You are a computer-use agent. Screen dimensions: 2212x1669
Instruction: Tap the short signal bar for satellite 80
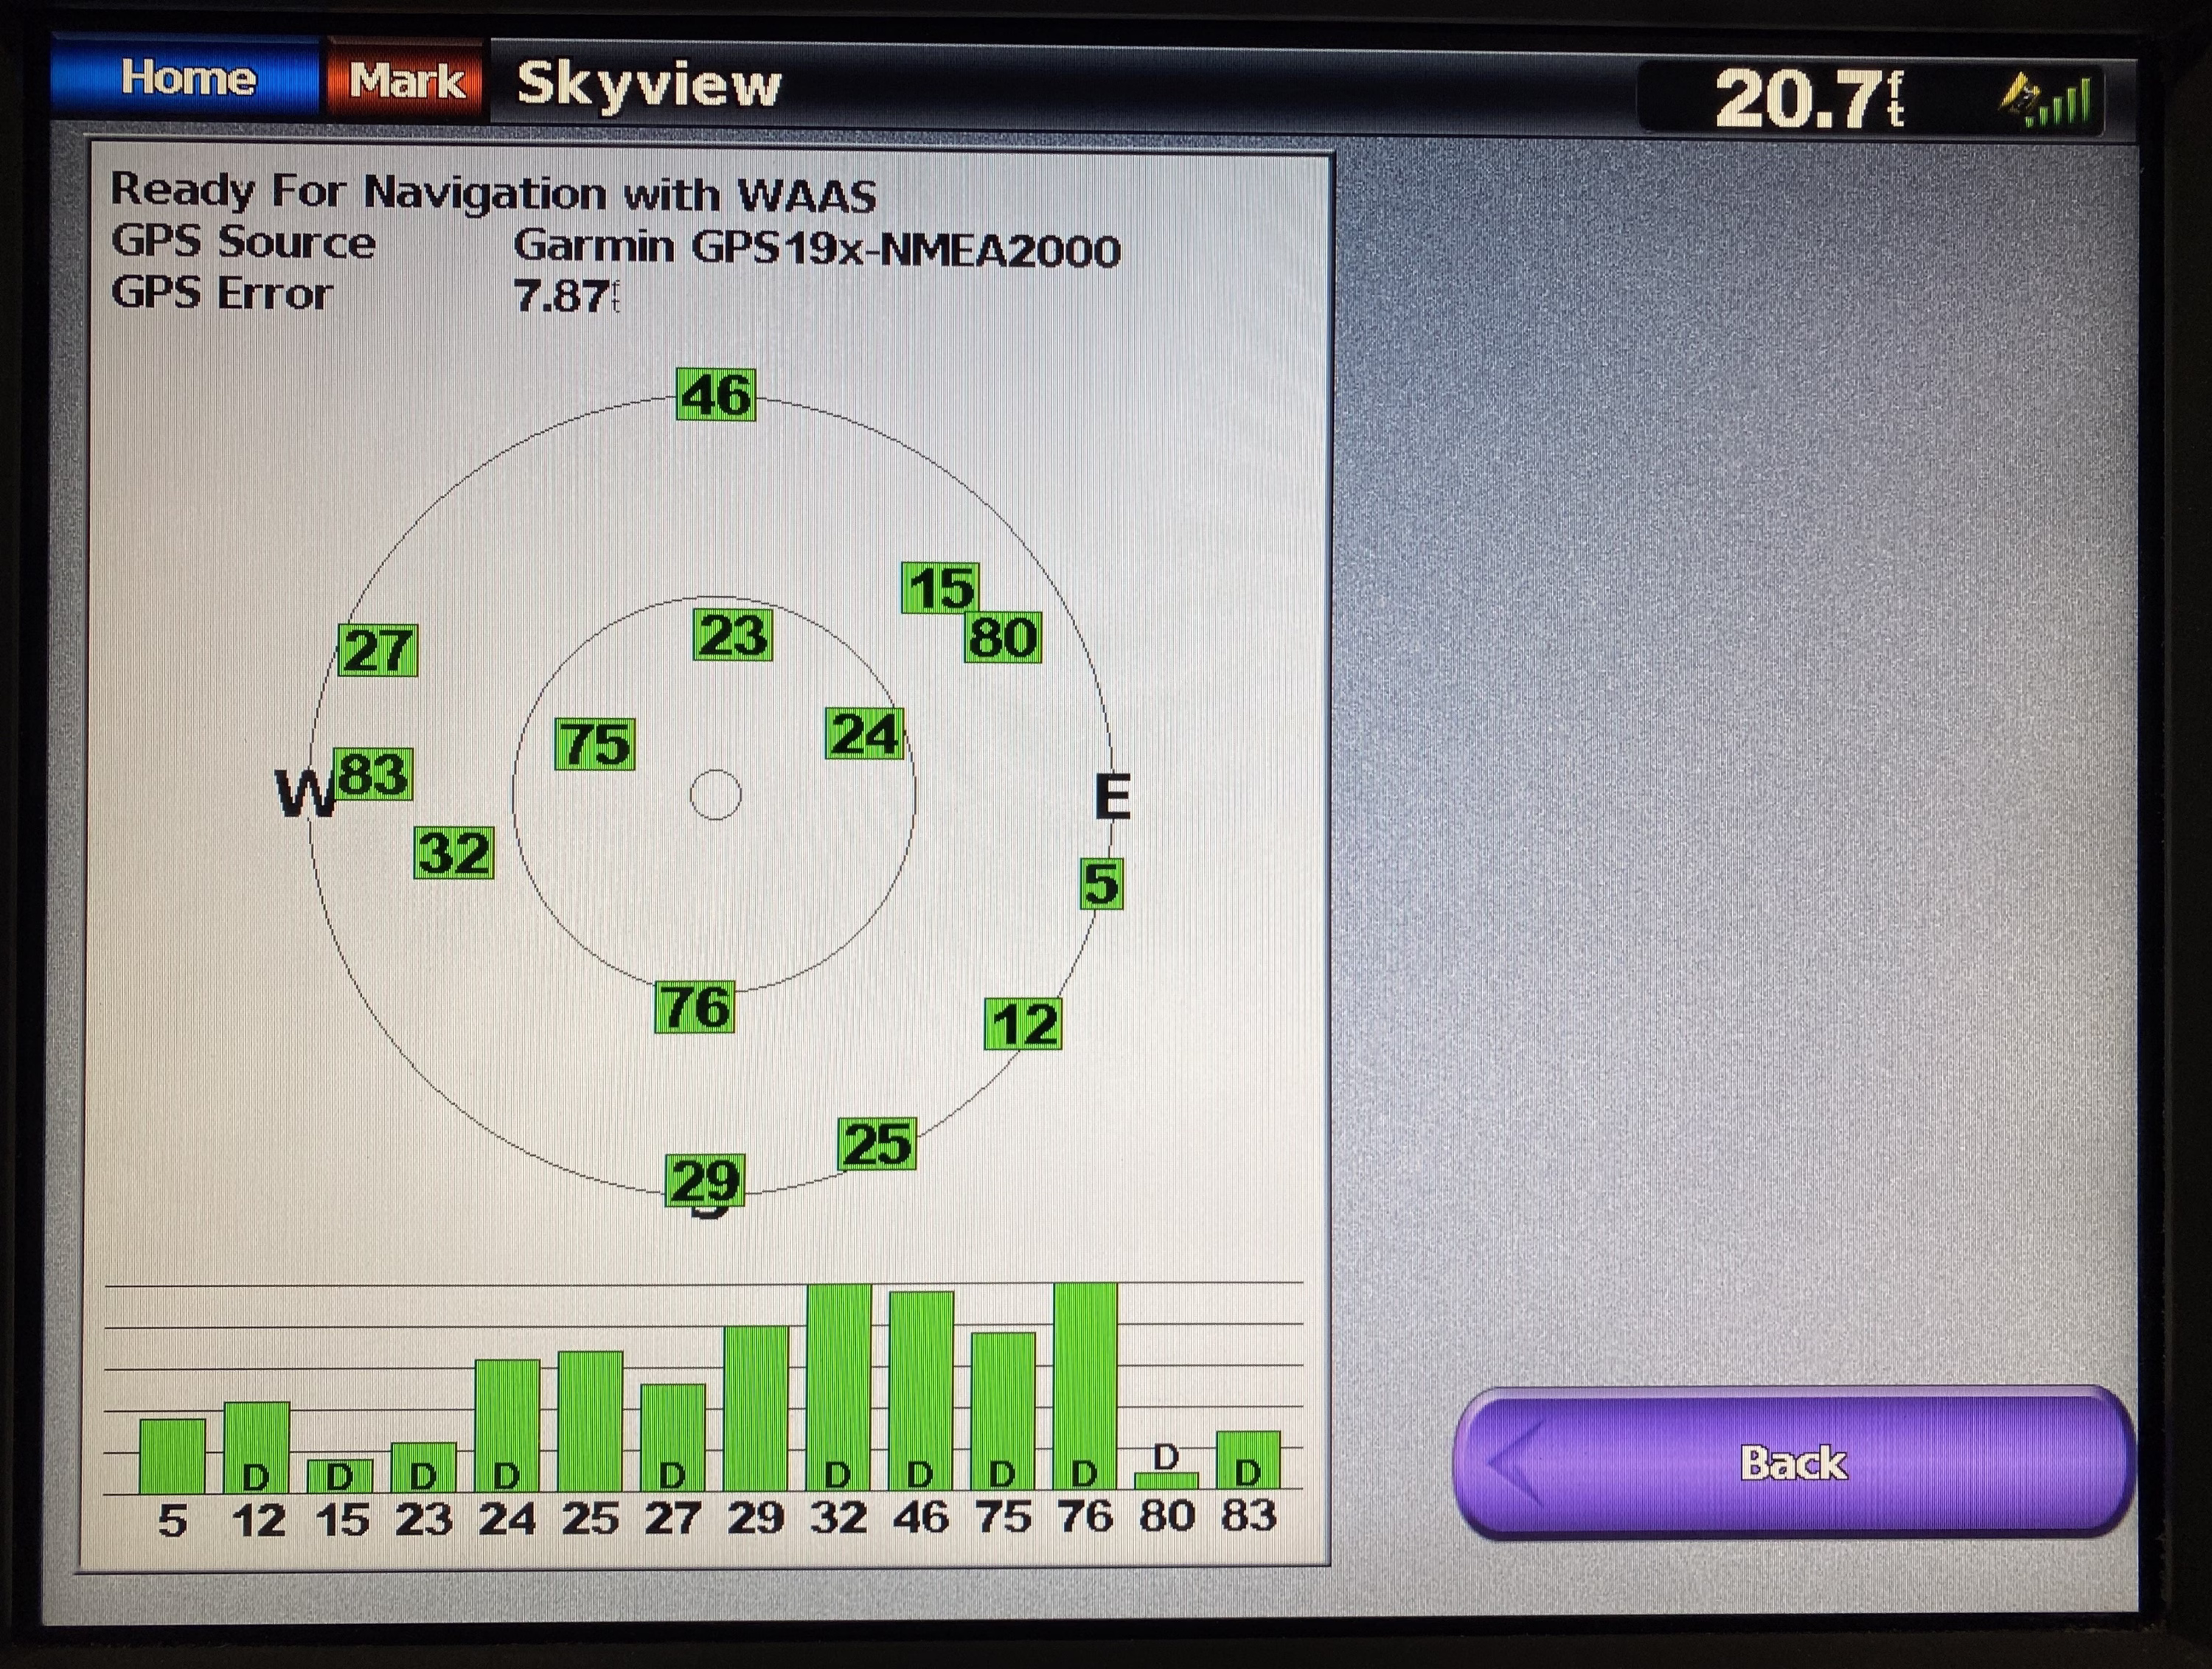click(x=1166, y=1480)
